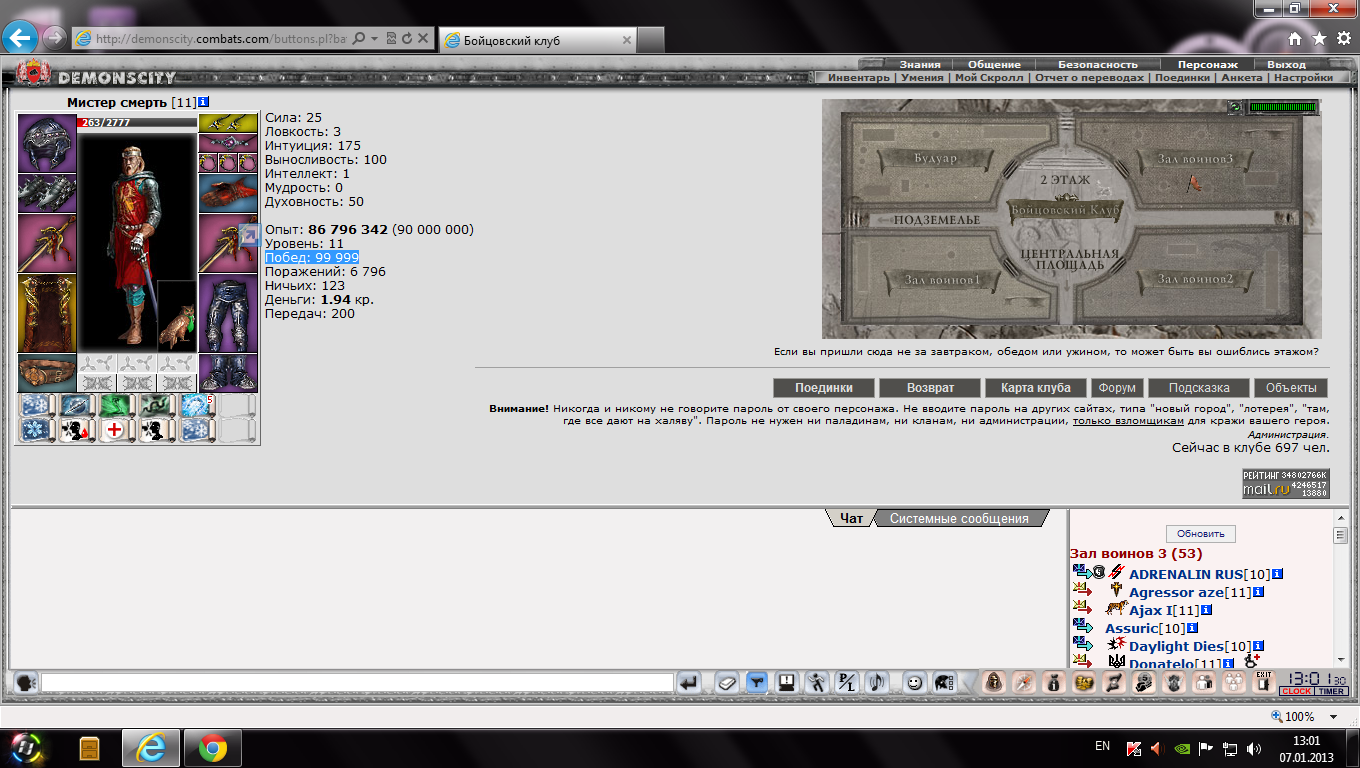Open the Персонаж menu

tap(1207, 64)
